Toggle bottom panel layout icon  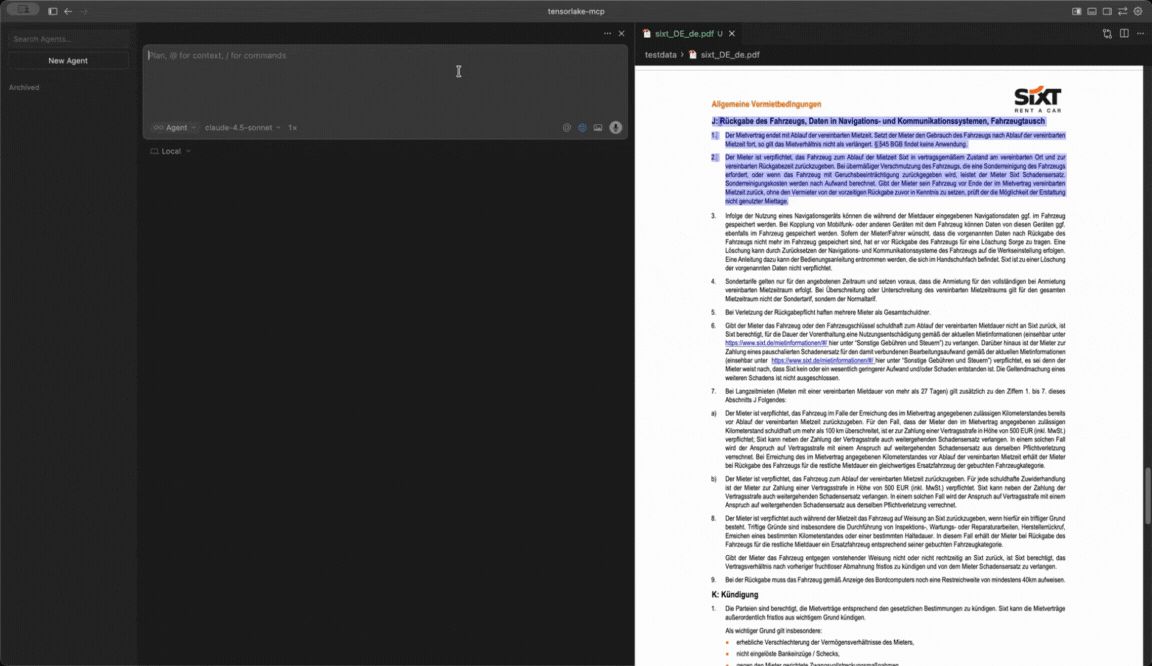coord(1092,11)
